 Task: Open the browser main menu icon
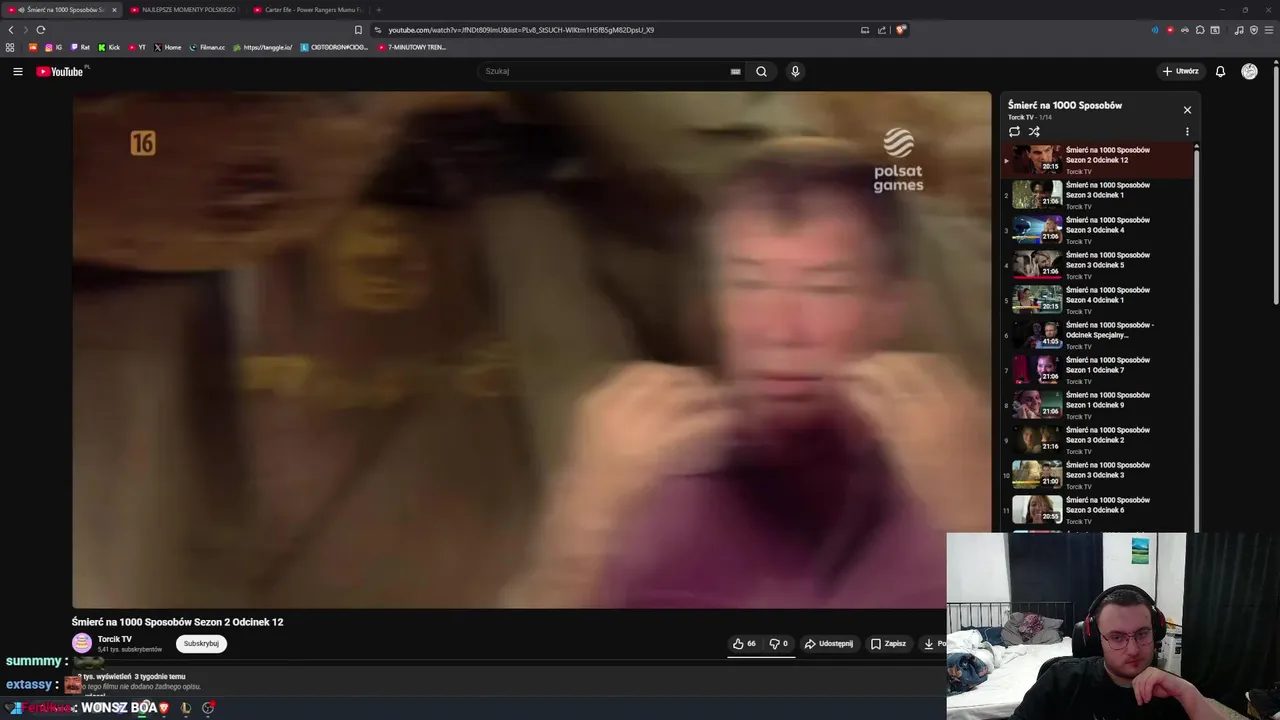coord(1269,30)
